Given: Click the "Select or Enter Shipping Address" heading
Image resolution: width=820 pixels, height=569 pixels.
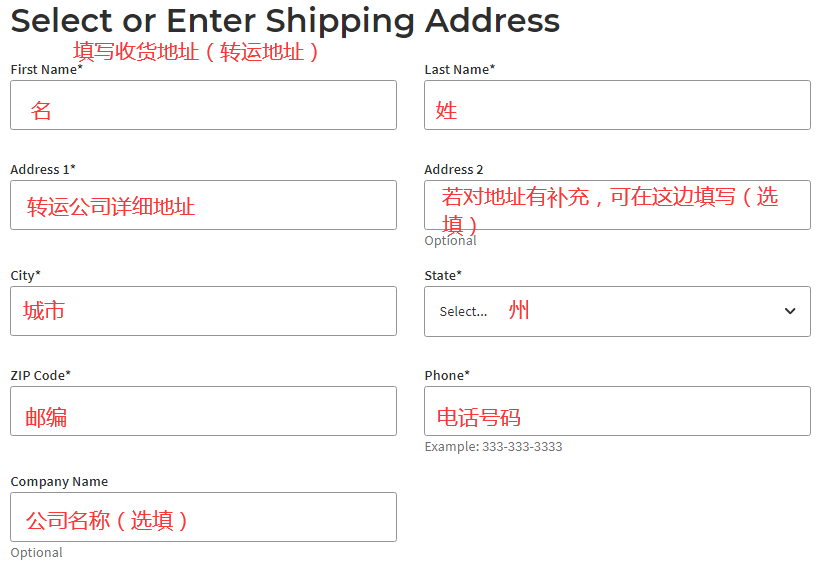Looking at the screenshot, I should [285, 20].
